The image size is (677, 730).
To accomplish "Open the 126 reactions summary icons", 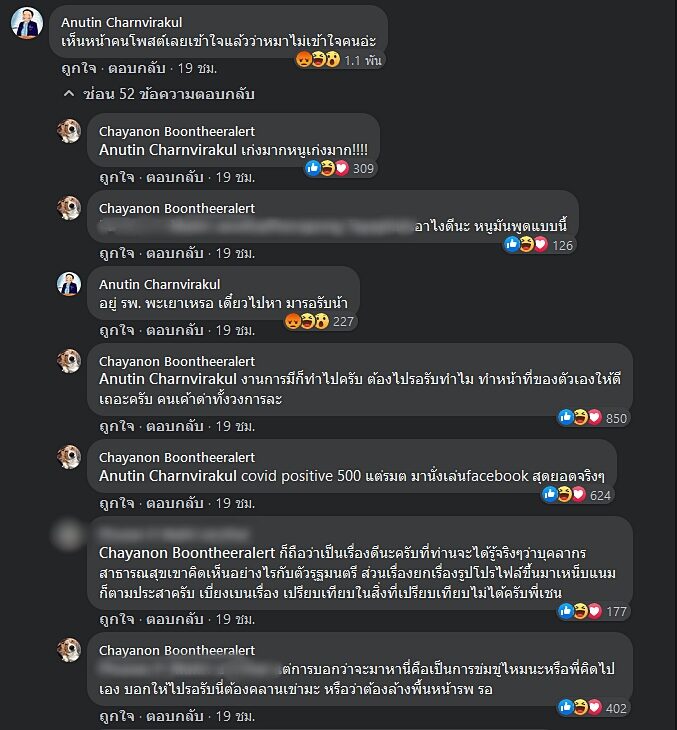I will click(x=539, y=245).
